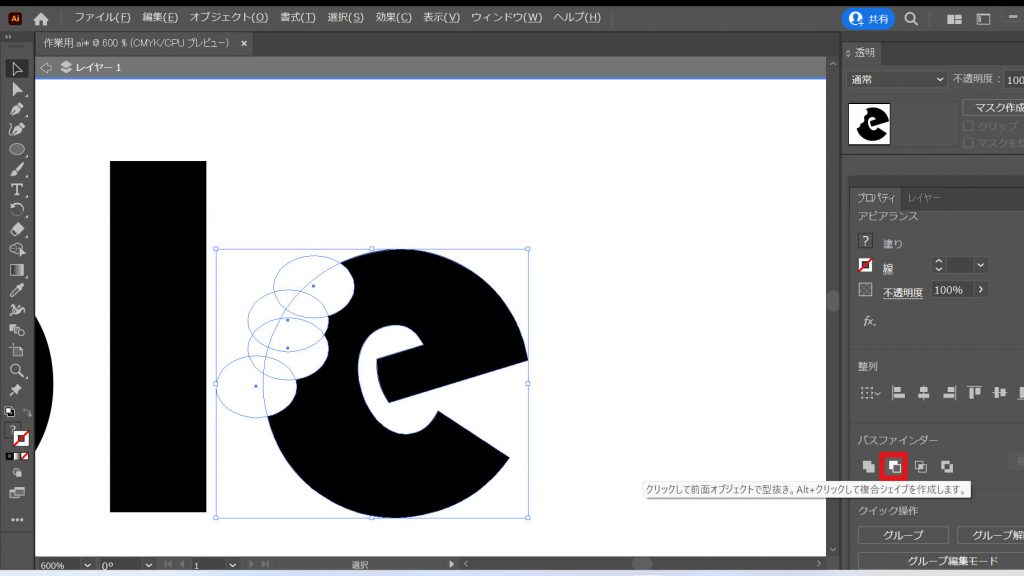Align objects to horizontal center
1024x576 pixels.
[x=923, y=392]
